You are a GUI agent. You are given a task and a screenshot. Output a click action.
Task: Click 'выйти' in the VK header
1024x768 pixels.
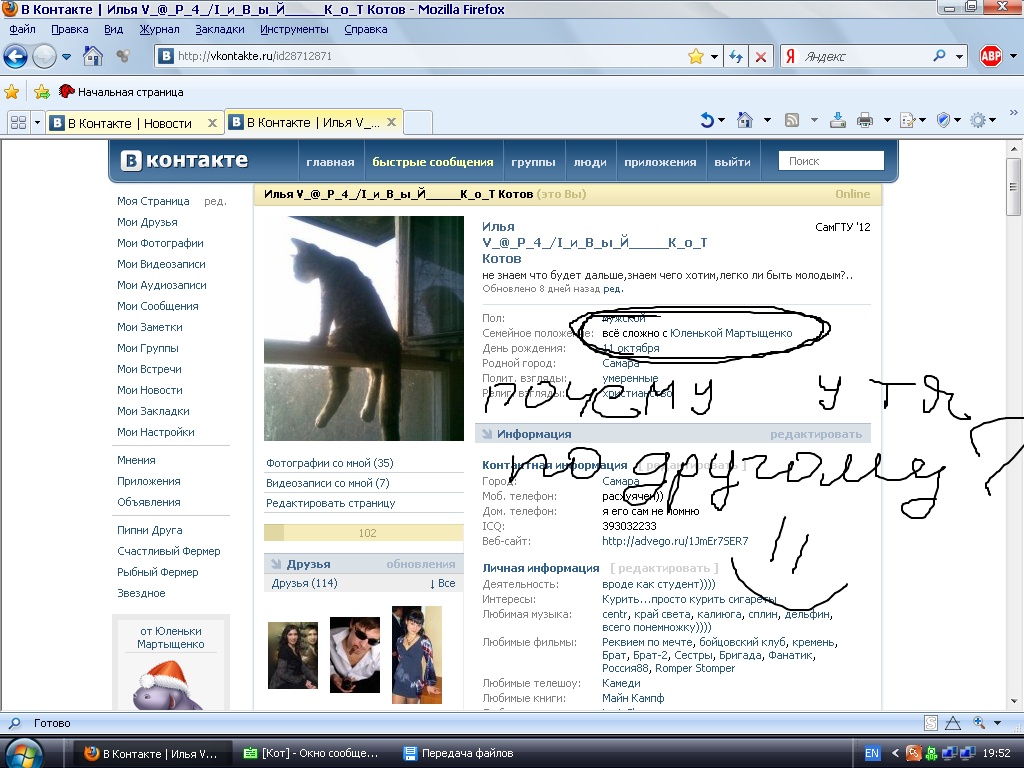coord(732,162)
